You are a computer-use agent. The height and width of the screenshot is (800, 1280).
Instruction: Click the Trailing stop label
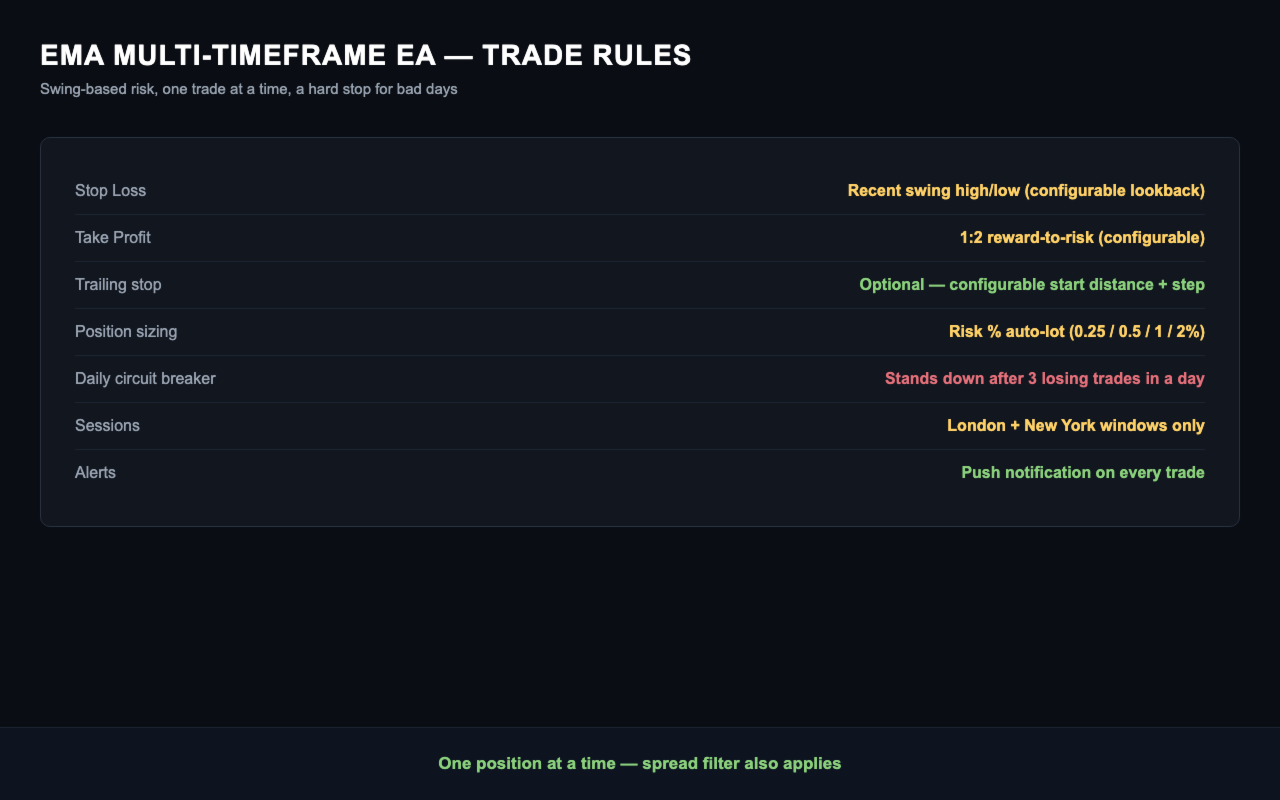pos(118,285)
